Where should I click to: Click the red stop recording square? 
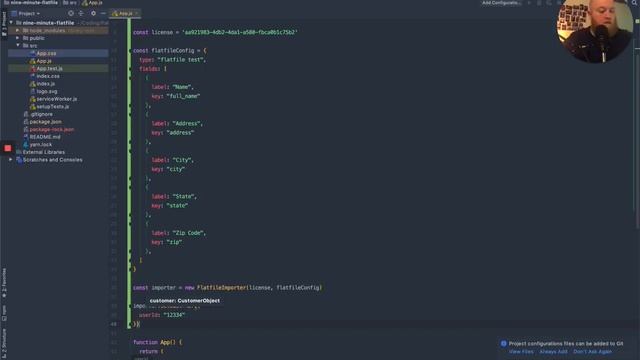point(7,148)
